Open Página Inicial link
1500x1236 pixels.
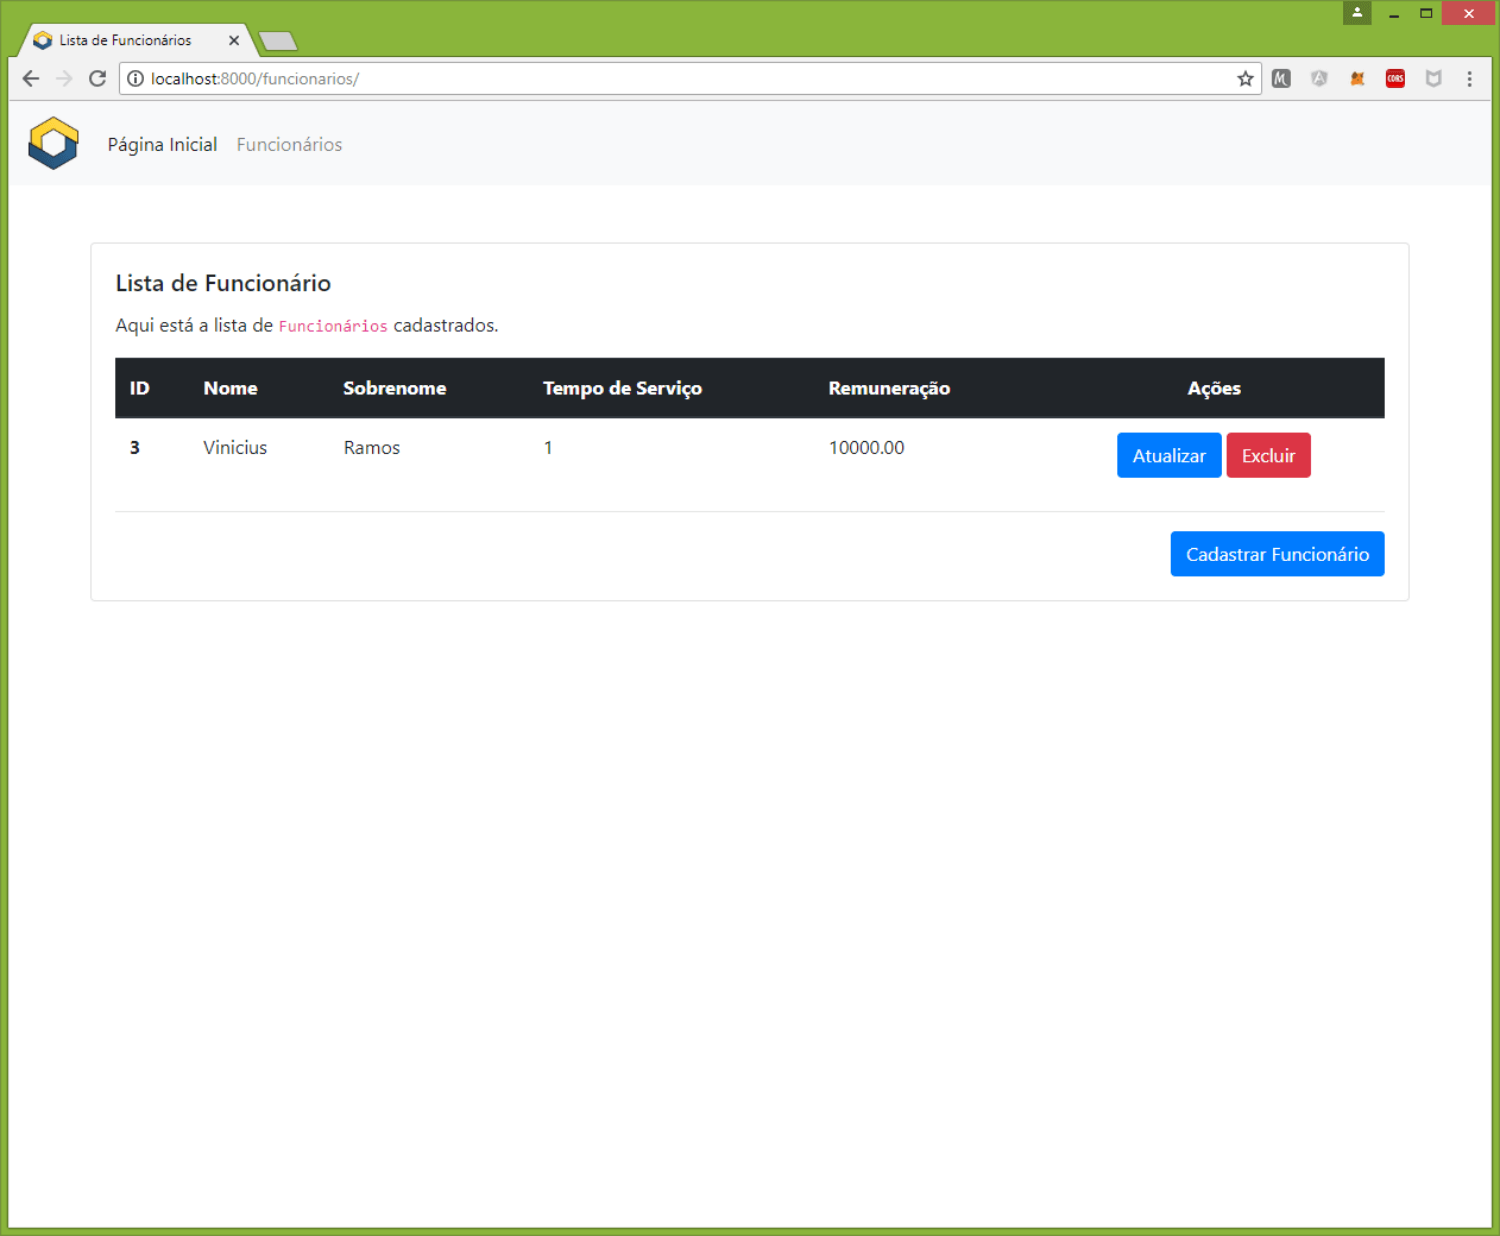162,144
